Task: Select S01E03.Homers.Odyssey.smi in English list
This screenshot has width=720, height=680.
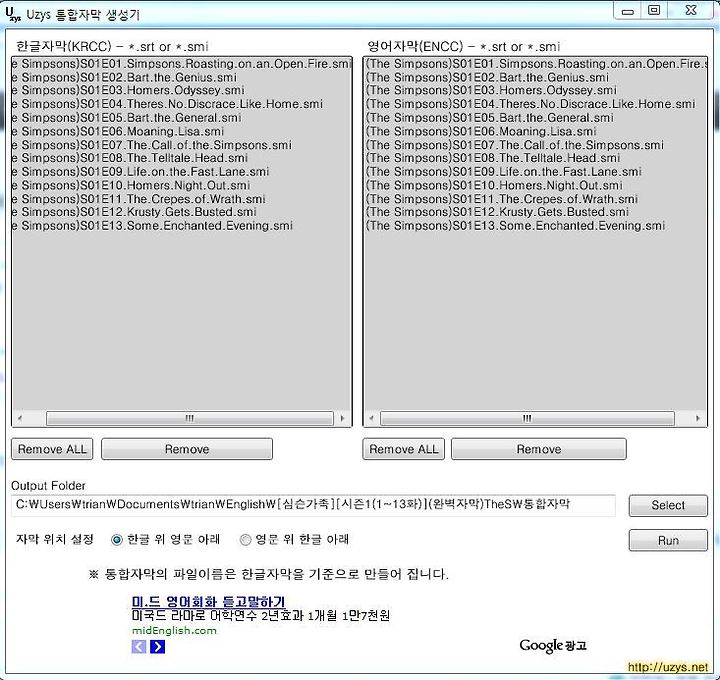Action: (x=535, y=90)
